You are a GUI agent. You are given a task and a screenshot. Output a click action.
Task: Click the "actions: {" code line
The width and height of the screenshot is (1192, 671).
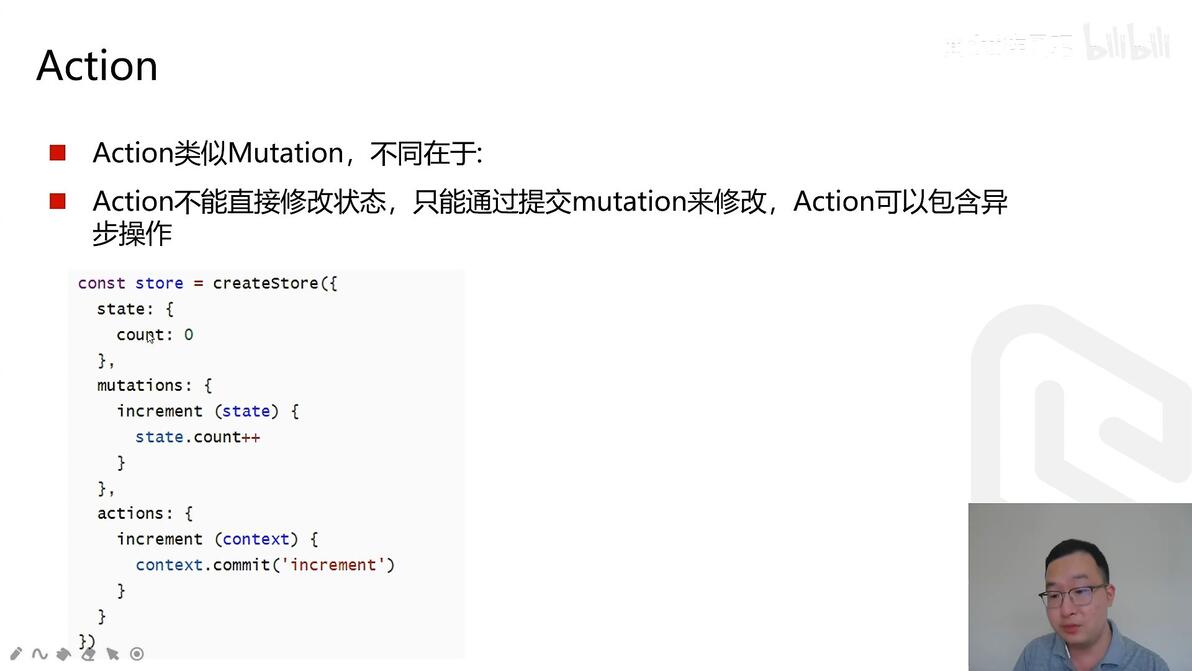pyautogui.click(x=145, y=513)
